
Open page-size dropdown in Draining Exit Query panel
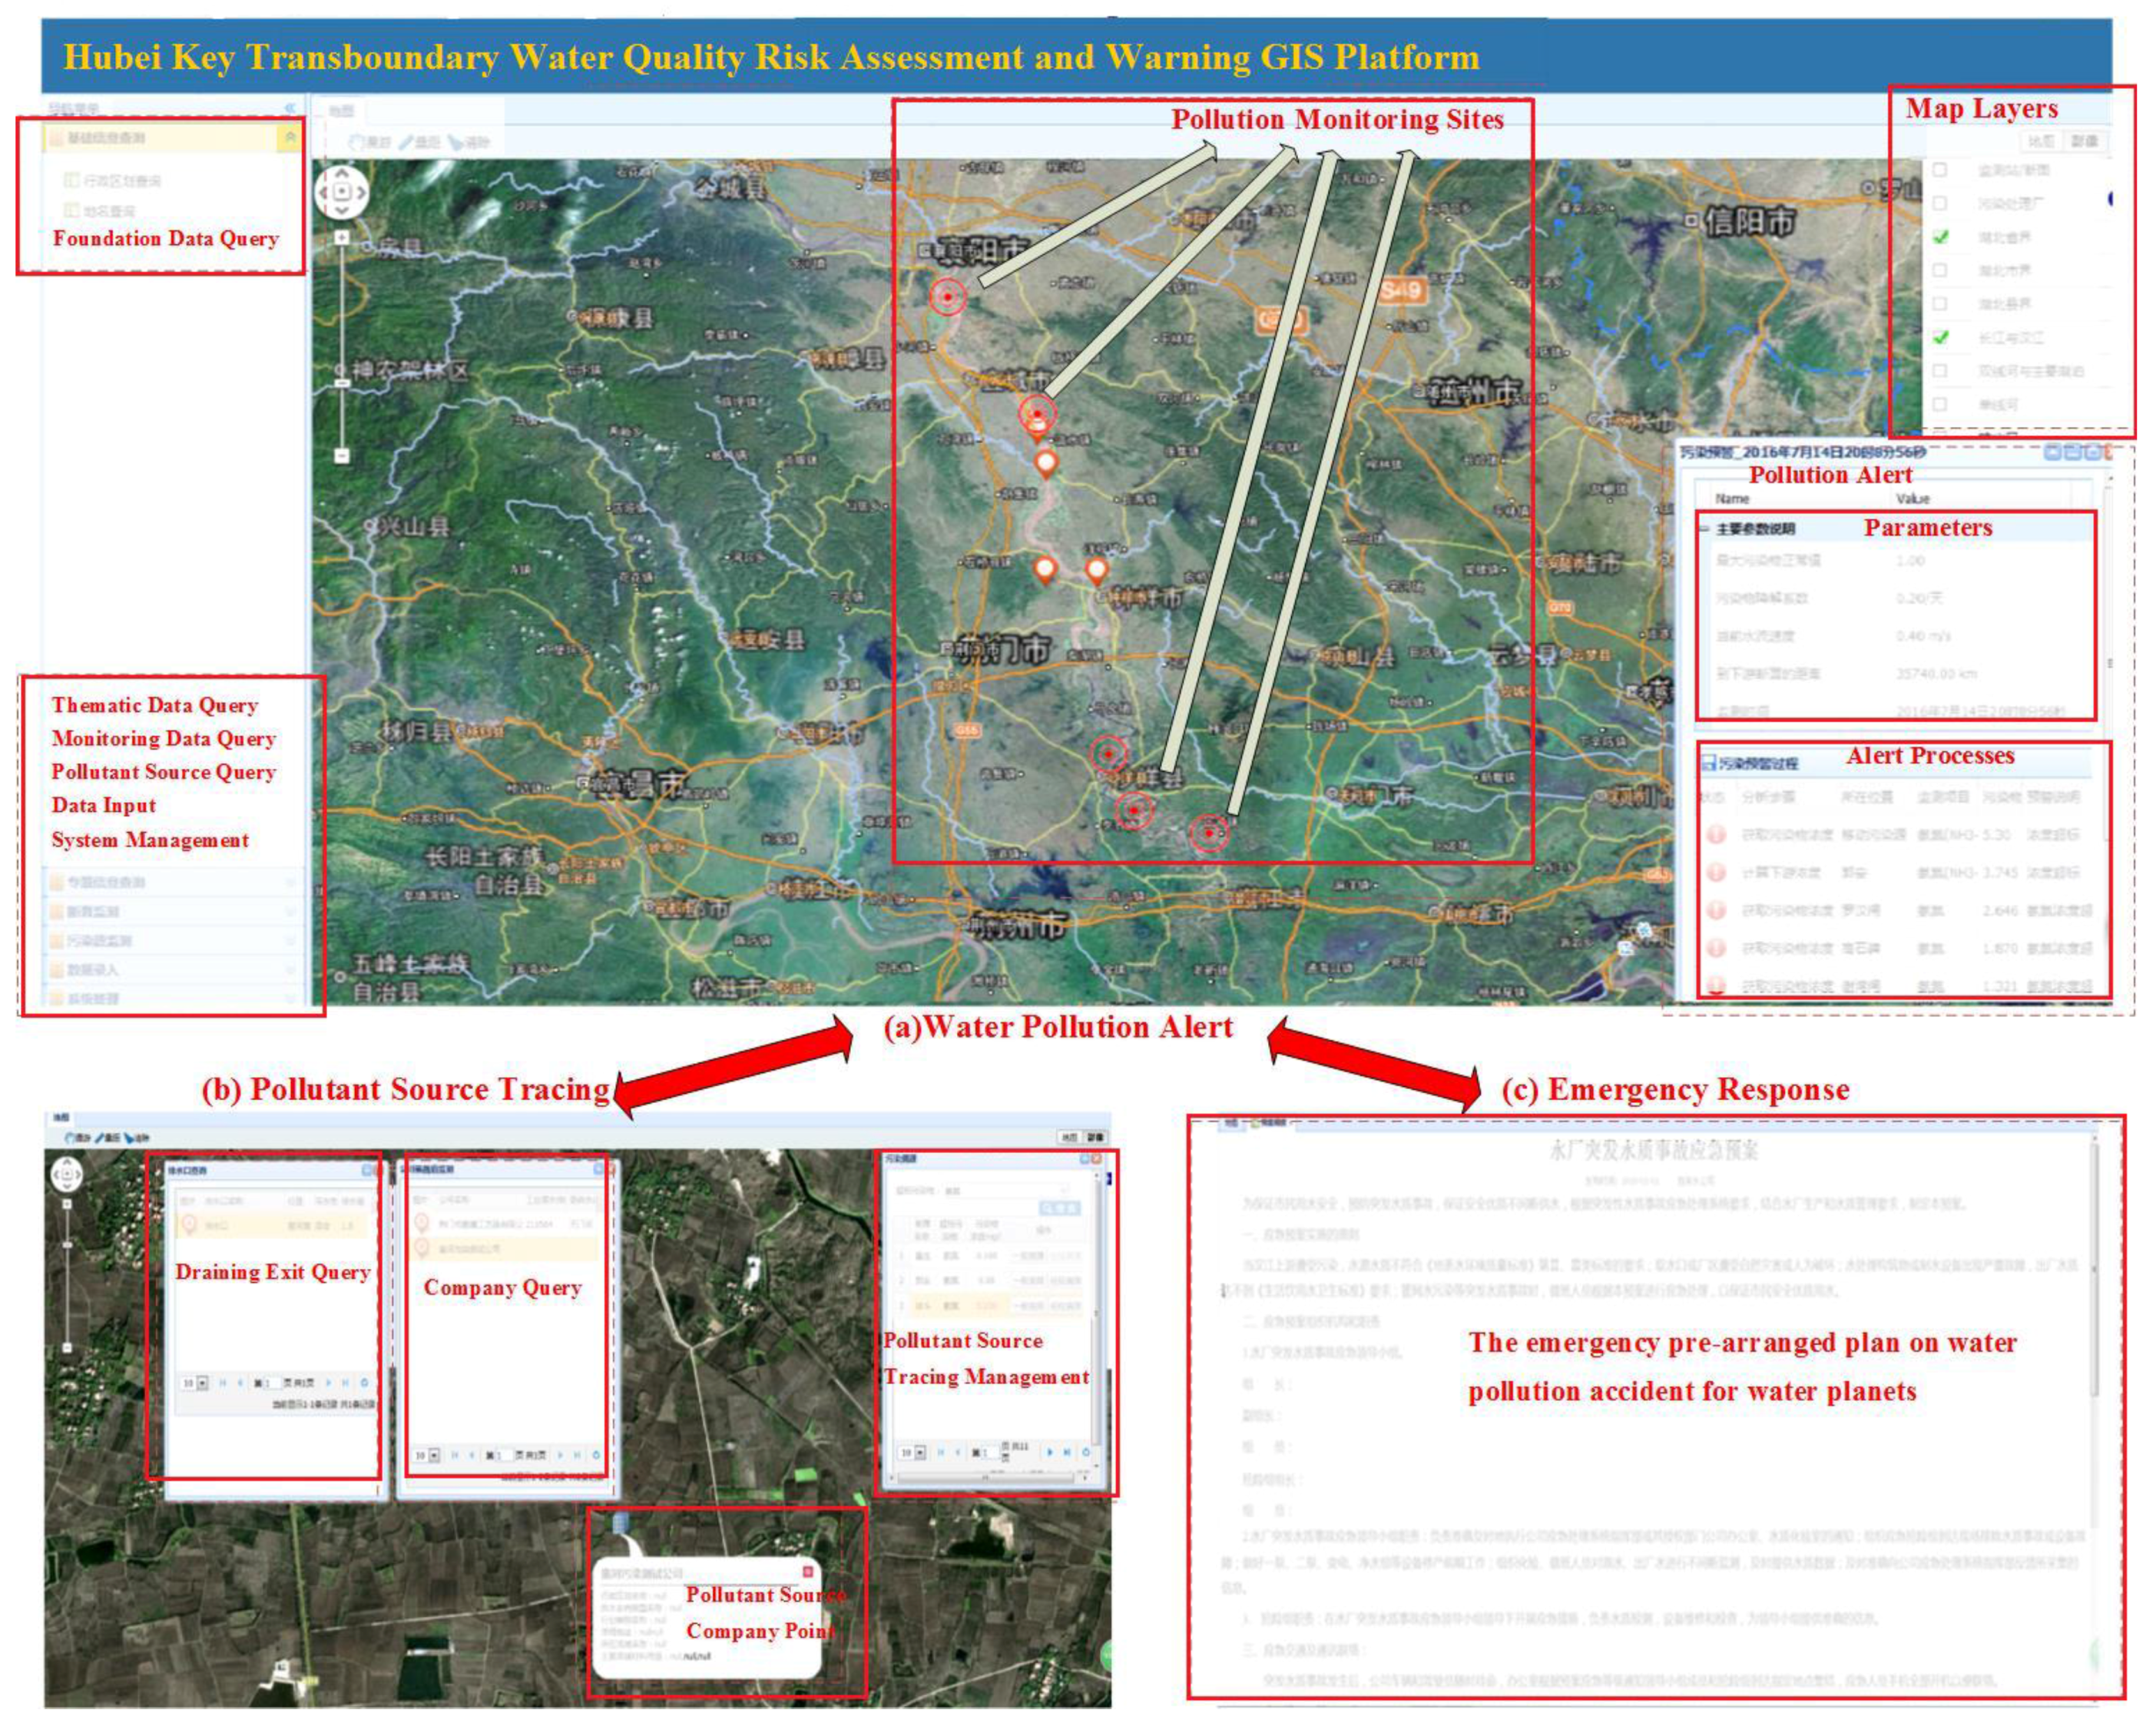click(x=203, y=1383)
